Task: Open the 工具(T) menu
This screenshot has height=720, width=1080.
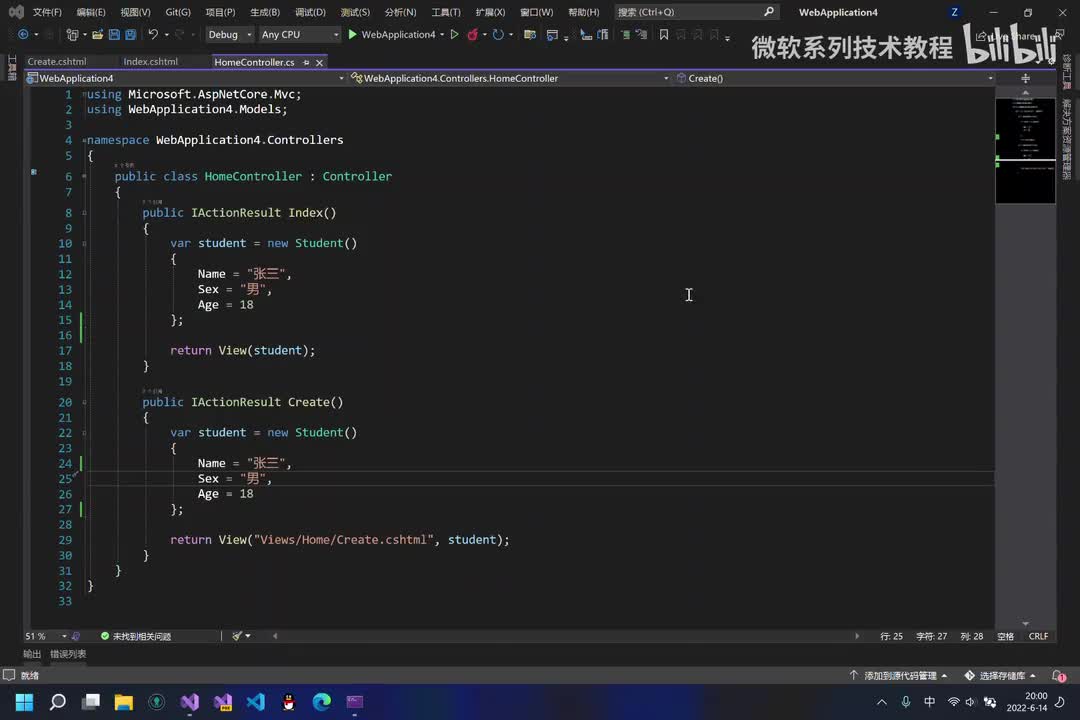Action: [x=446, y=12]
